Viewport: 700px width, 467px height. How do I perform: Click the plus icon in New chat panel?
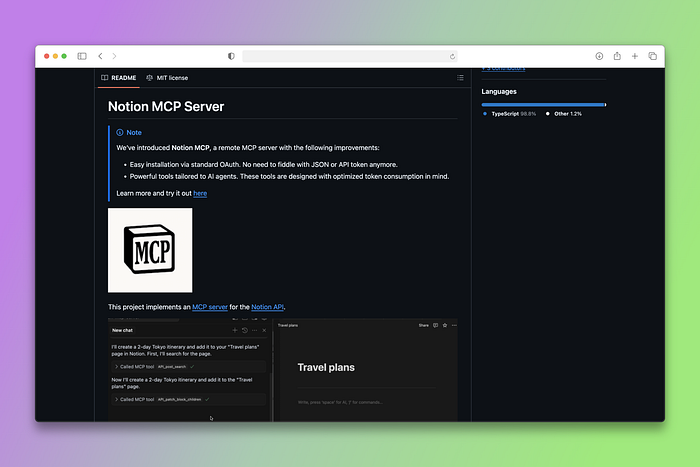[235, 330]
